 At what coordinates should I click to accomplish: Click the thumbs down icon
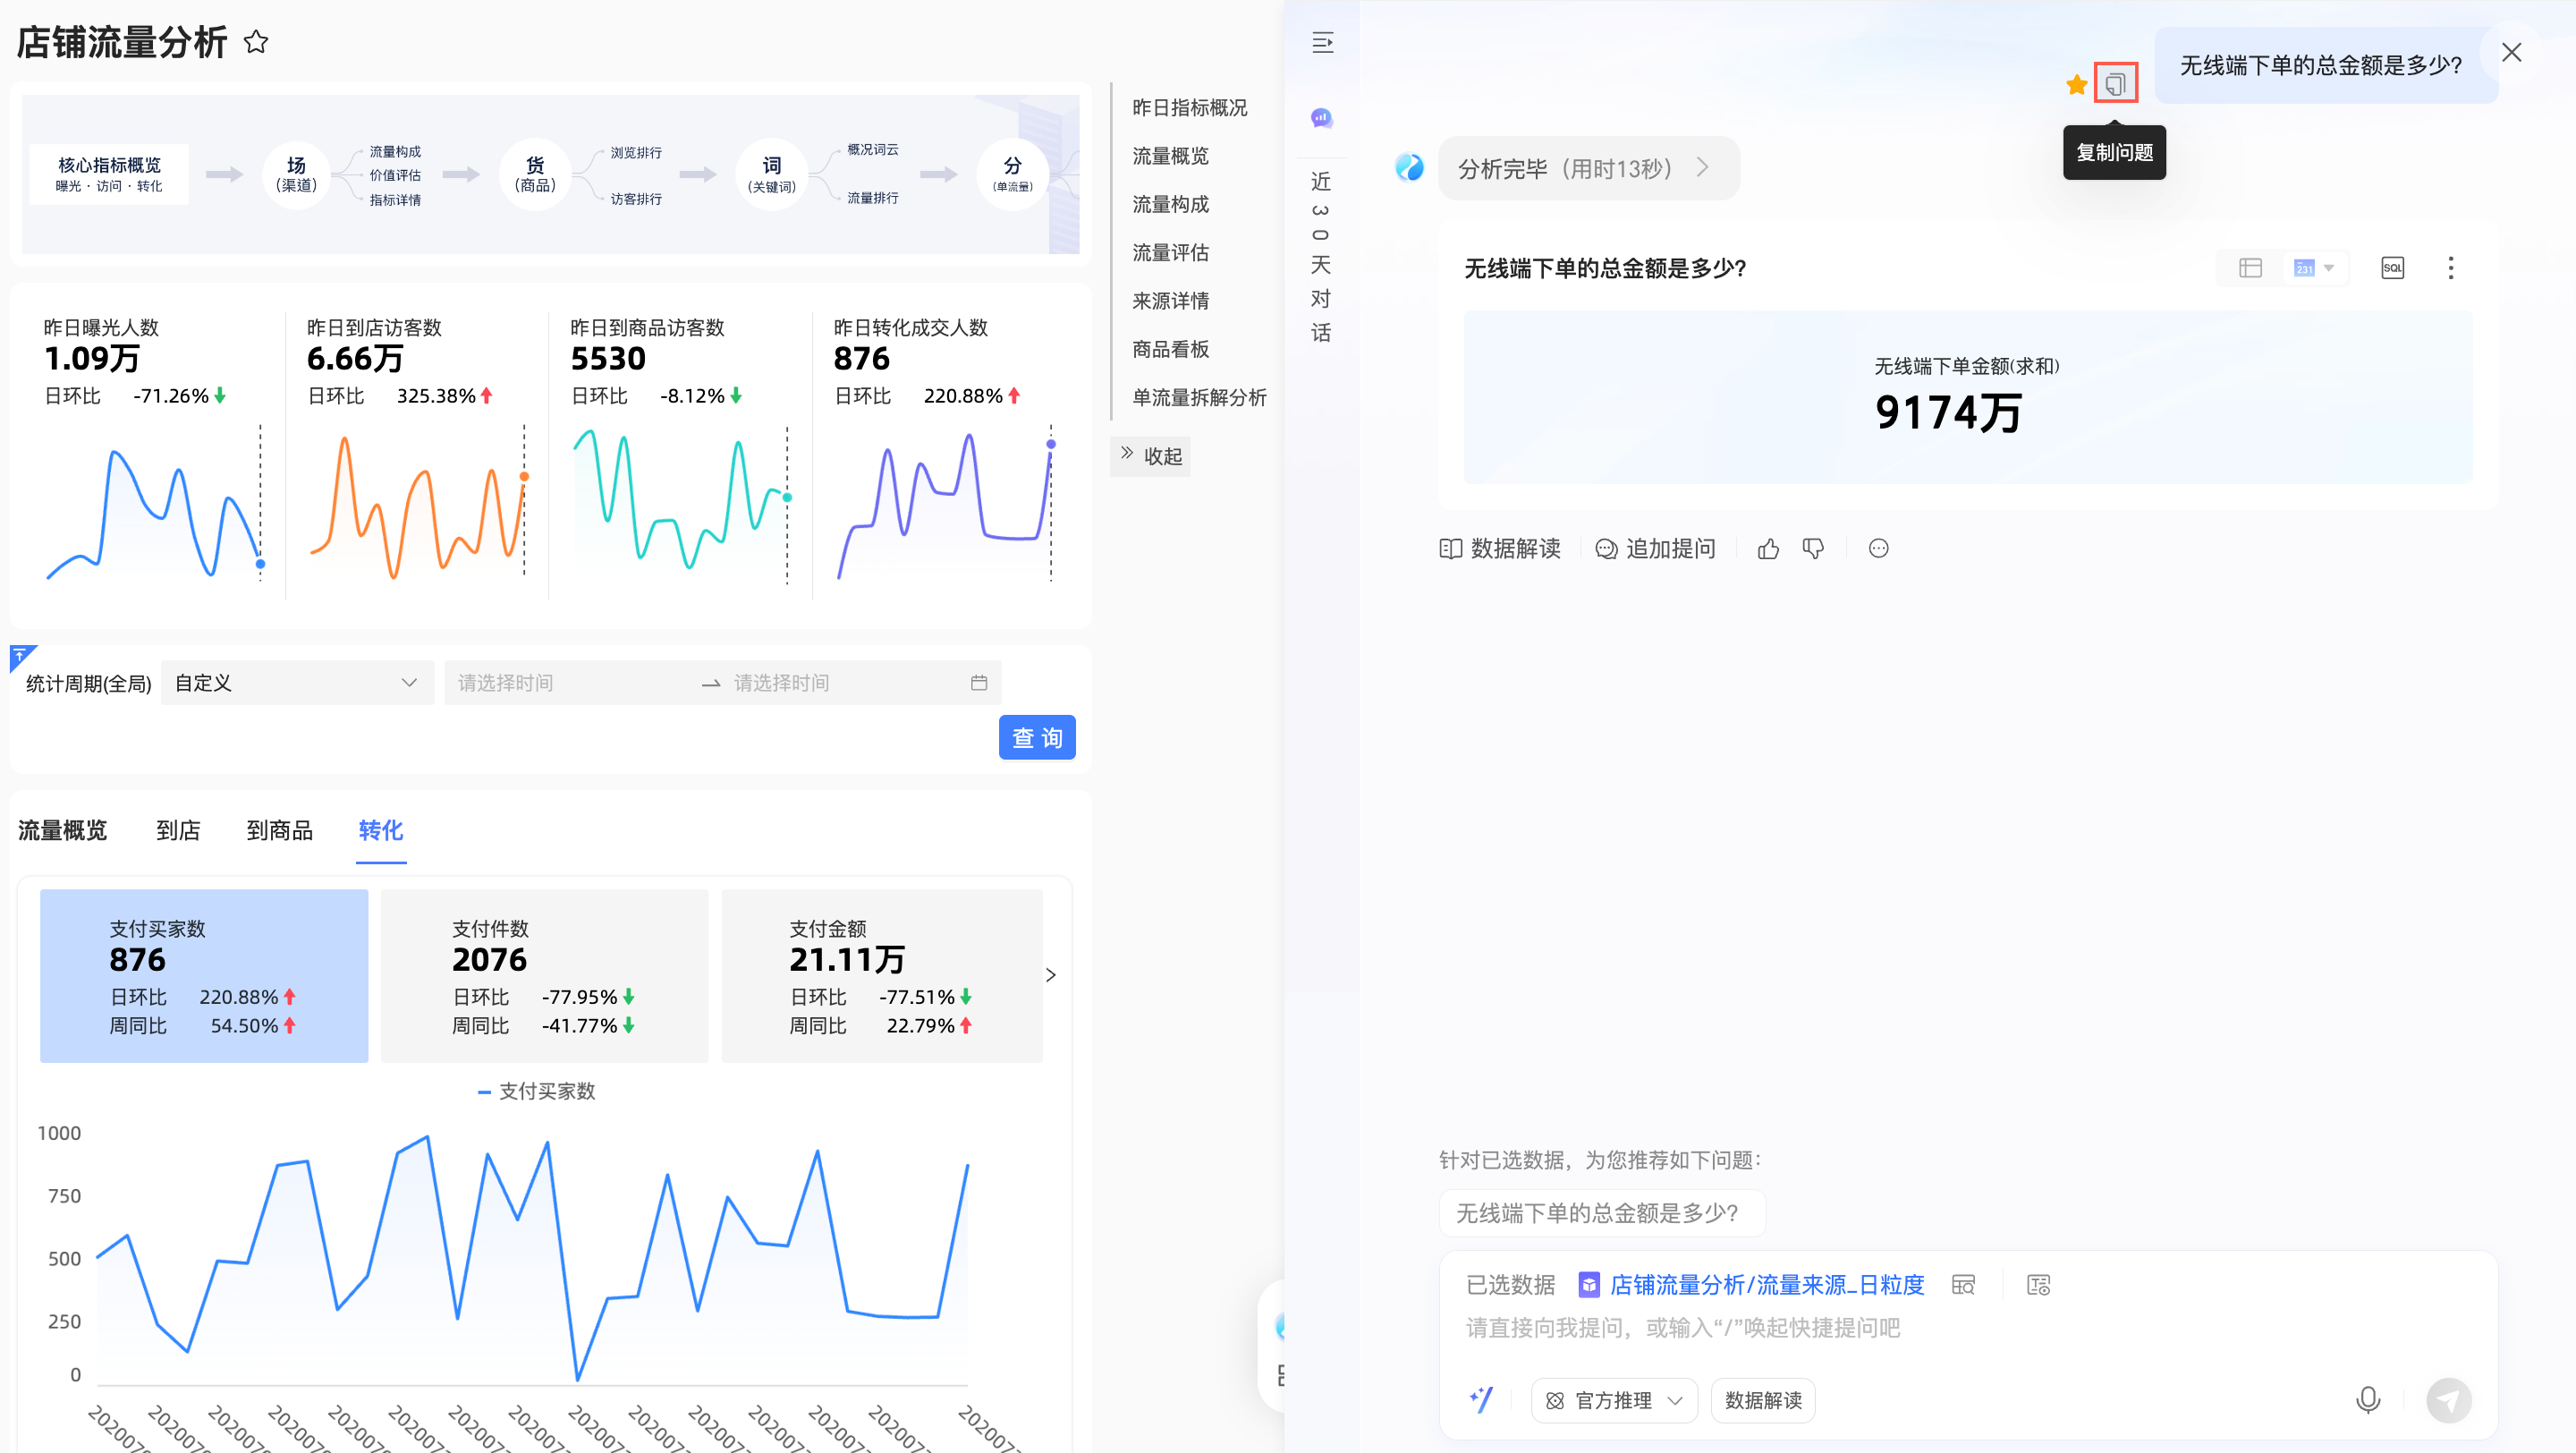pos(1813,549)
